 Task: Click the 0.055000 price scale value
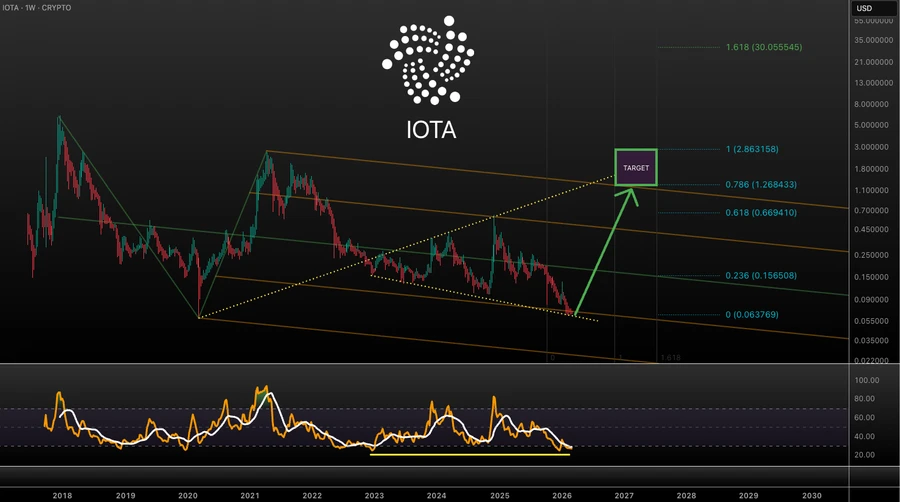coord(871,321)
